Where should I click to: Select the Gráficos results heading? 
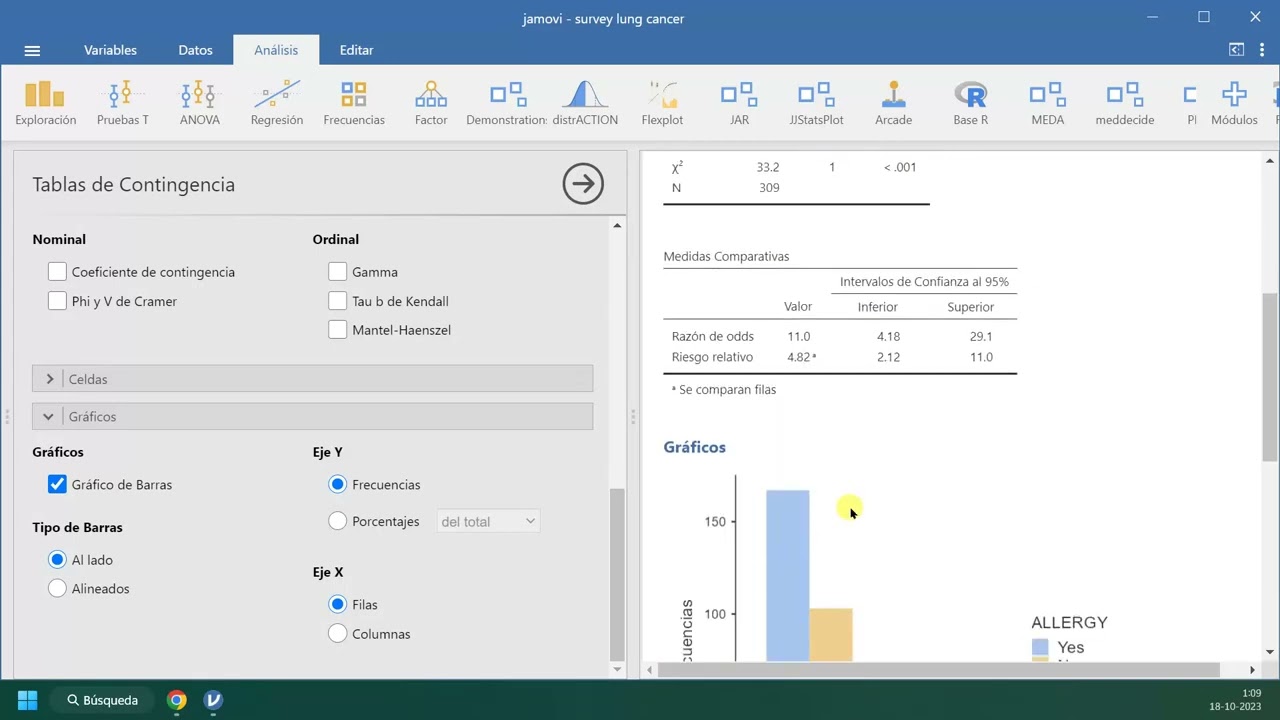(694, 447)
